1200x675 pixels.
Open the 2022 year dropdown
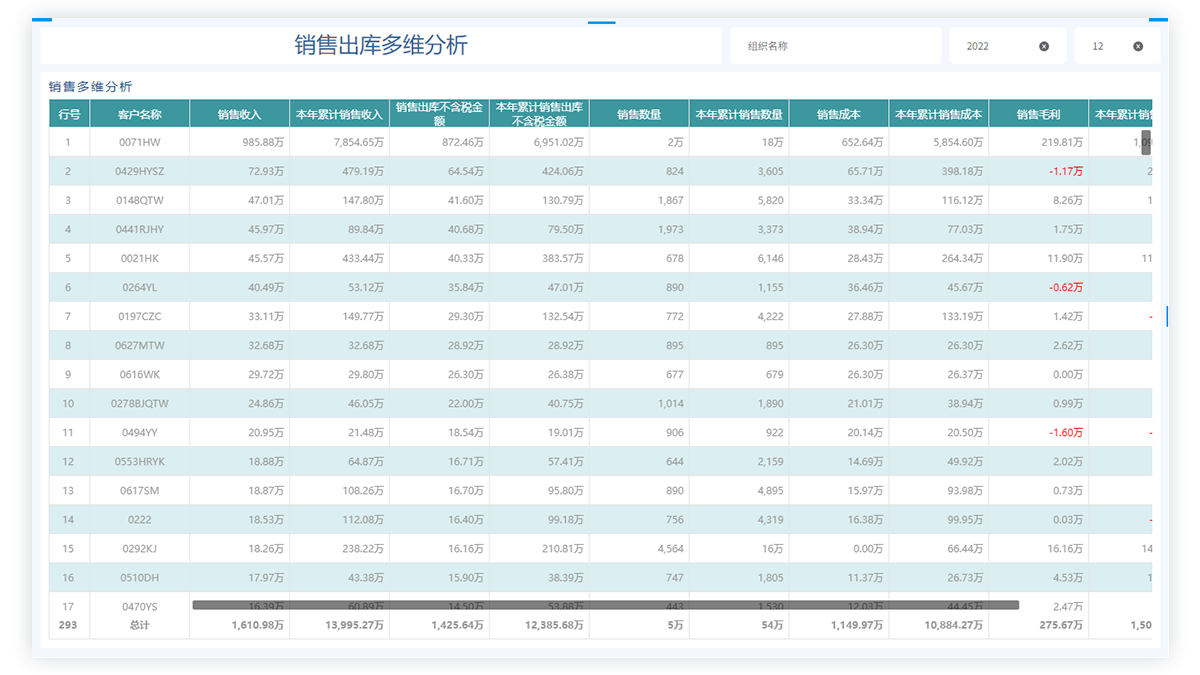(x=990, y=46)
